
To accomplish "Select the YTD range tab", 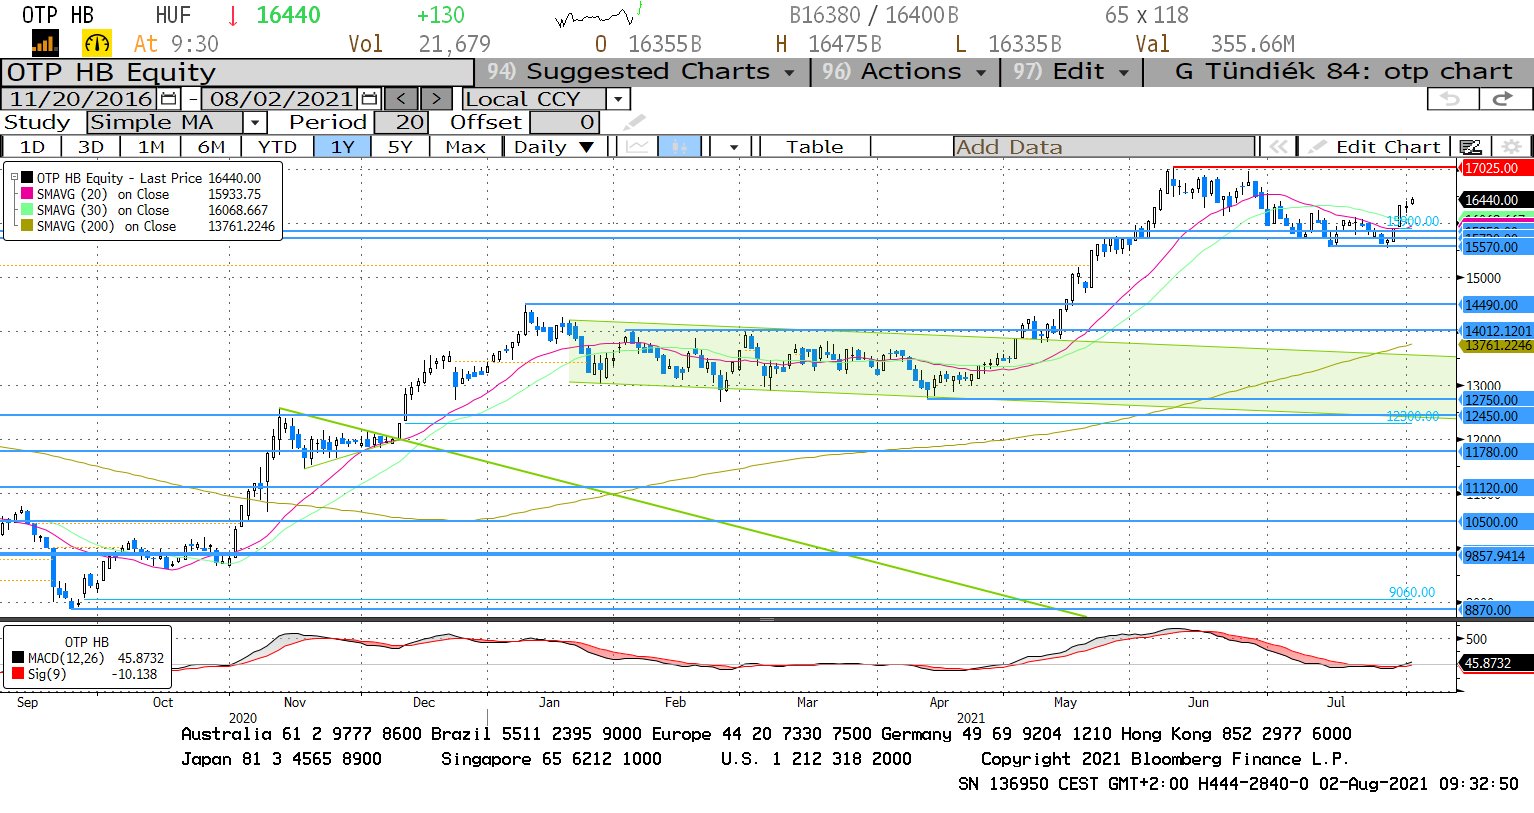I will pyautogui.click(x=277, y=146).
